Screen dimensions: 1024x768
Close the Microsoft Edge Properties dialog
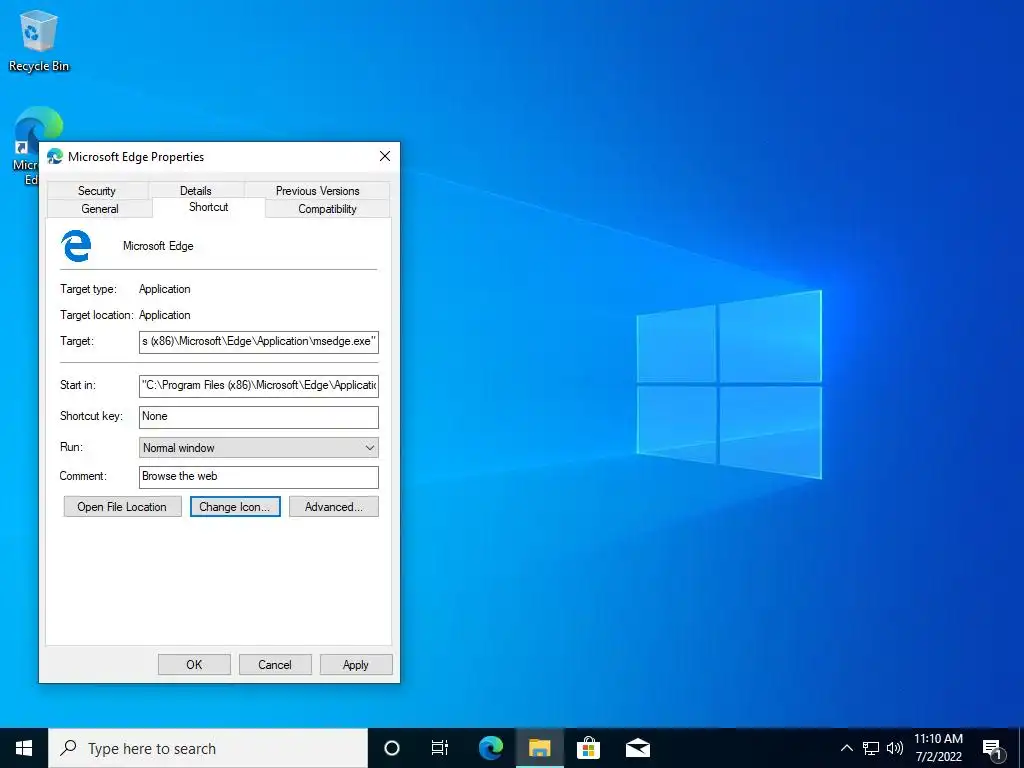pyautogui.click(x=385, y=156)
